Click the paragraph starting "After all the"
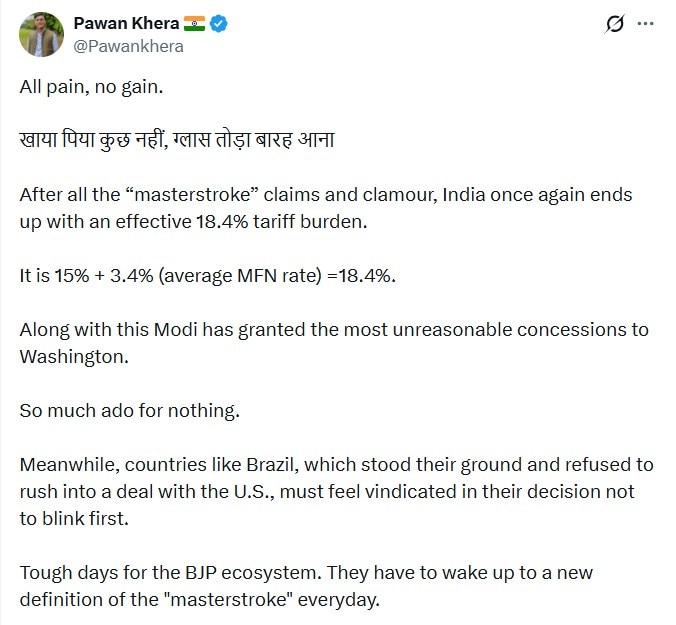 [x=325, y=194]
